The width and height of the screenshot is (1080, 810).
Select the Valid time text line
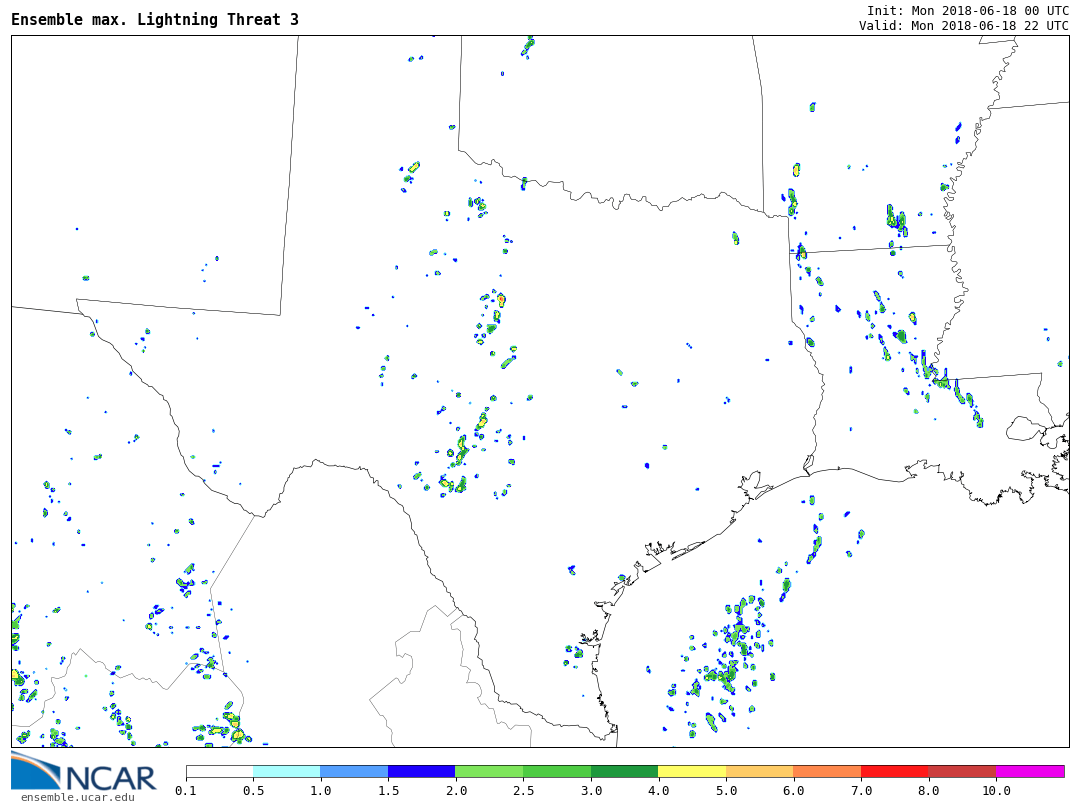[x=963, y=26]
